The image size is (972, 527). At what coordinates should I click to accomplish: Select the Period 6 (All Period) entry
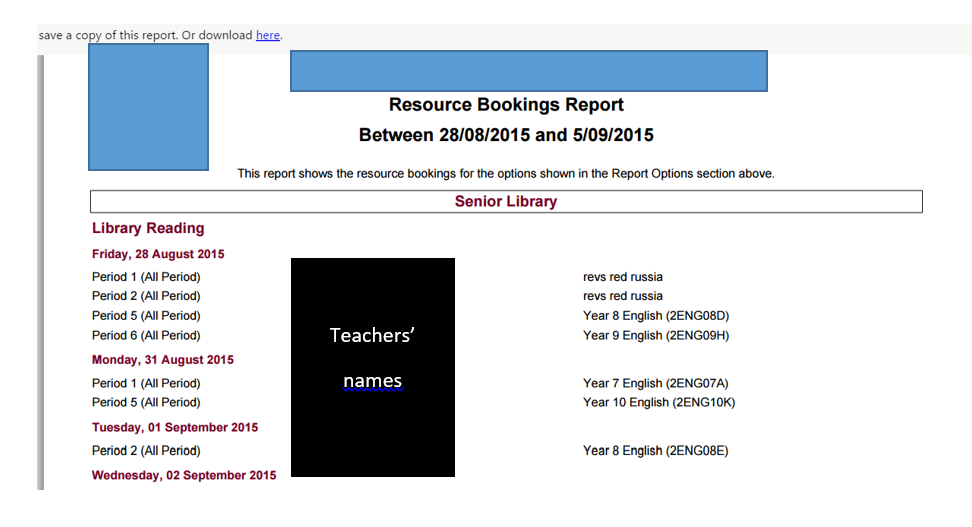(146, 336)
